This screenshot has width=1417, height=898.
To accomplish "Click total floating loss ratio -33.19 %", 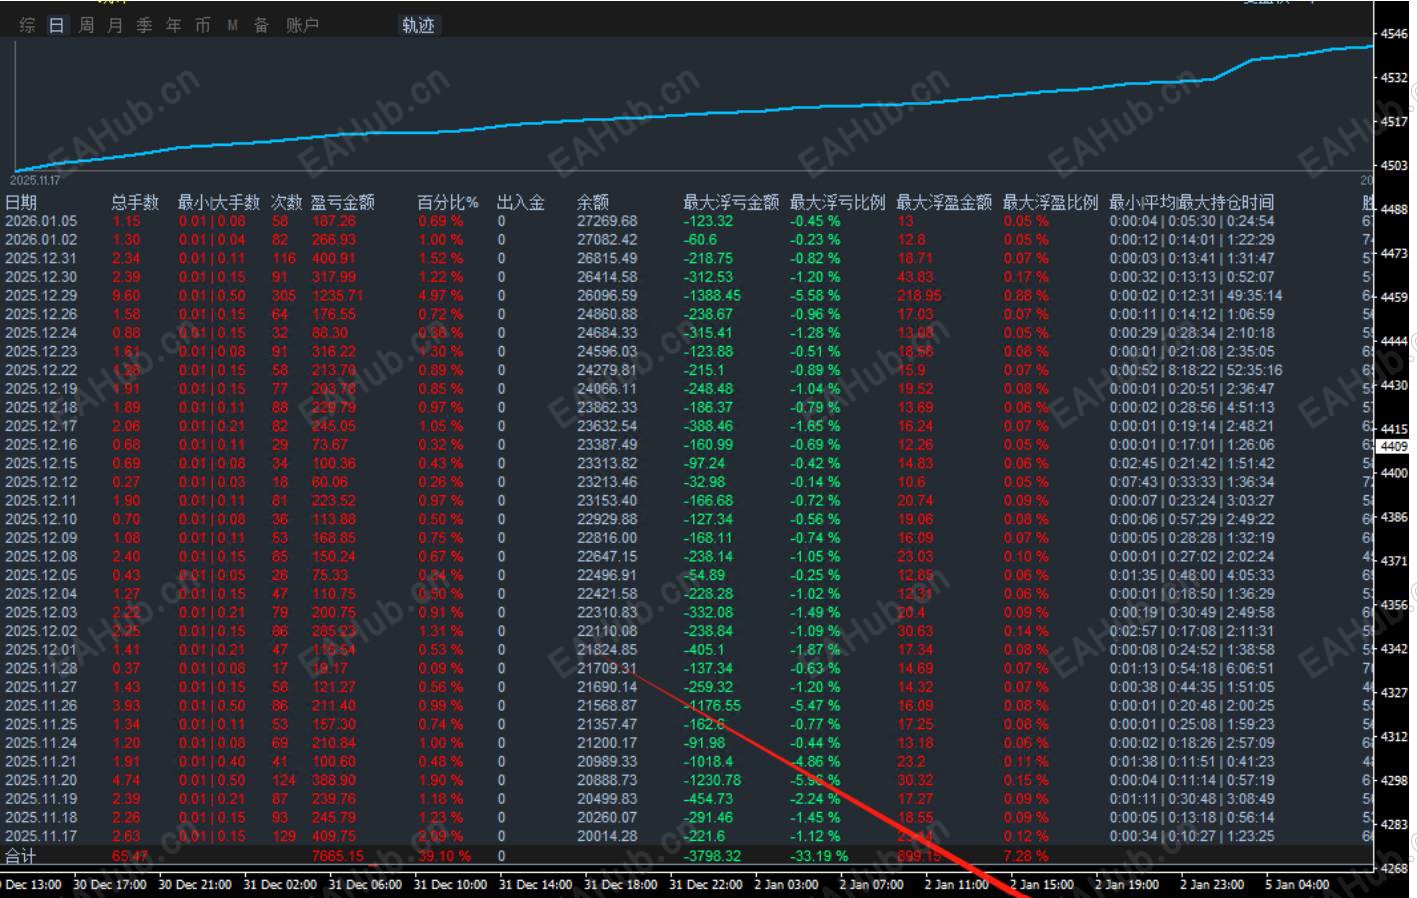I will click(819, 856).
